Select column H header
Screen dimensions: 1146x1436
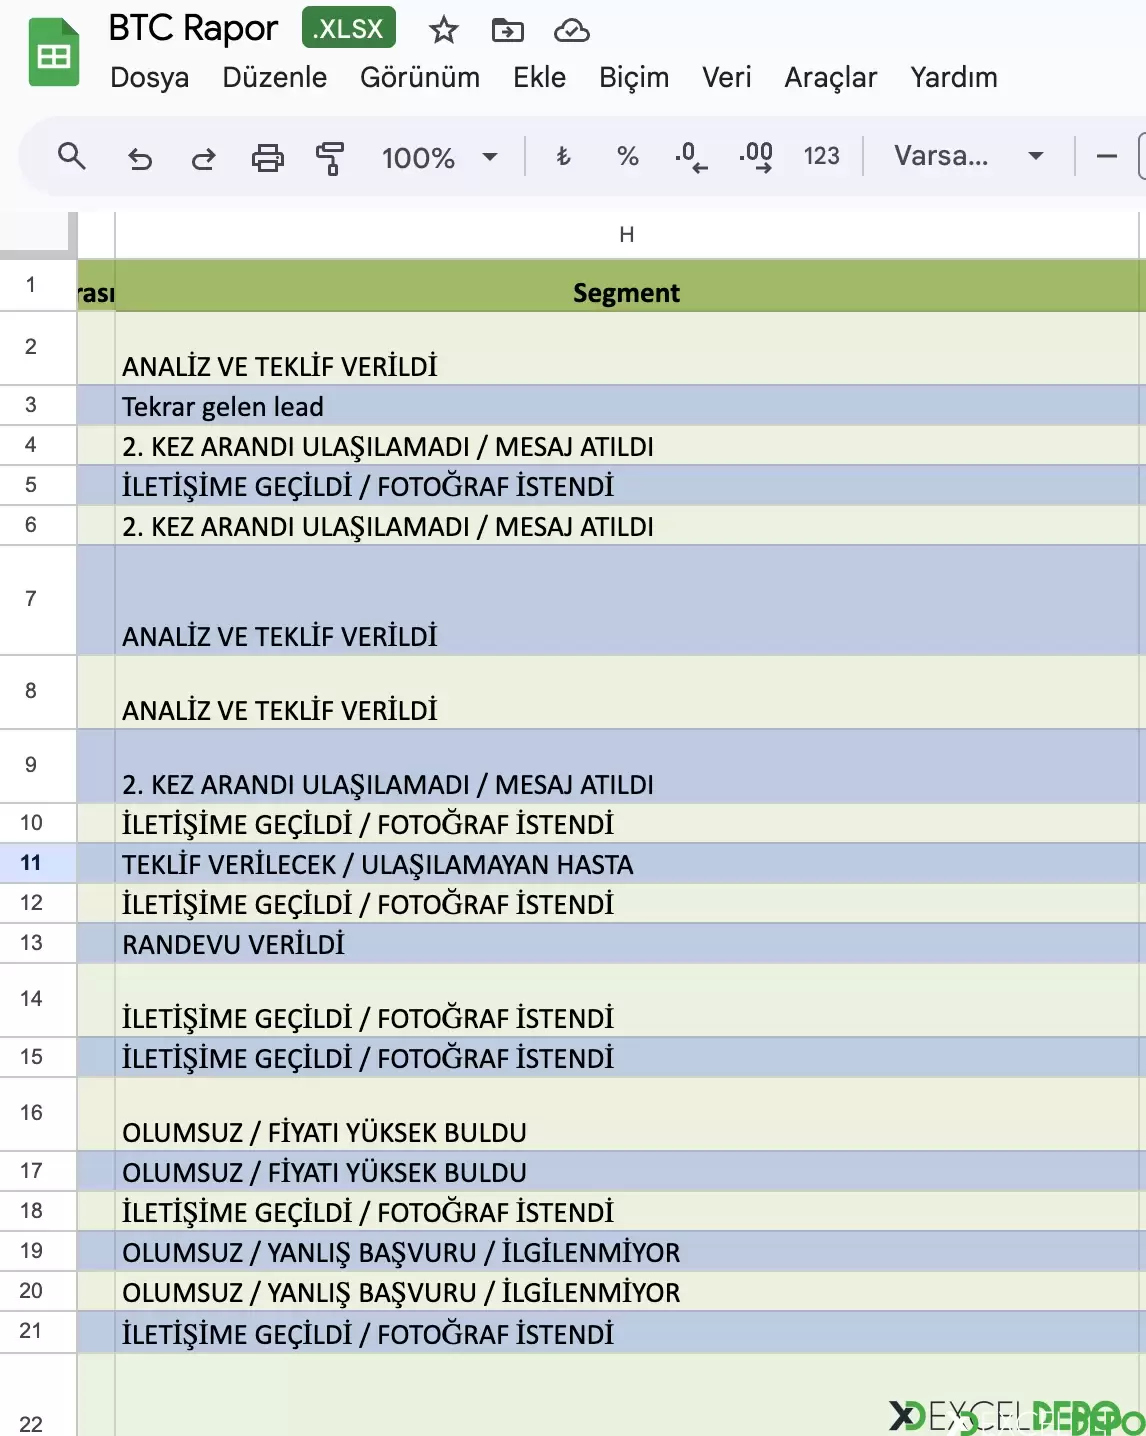(627, 235)
